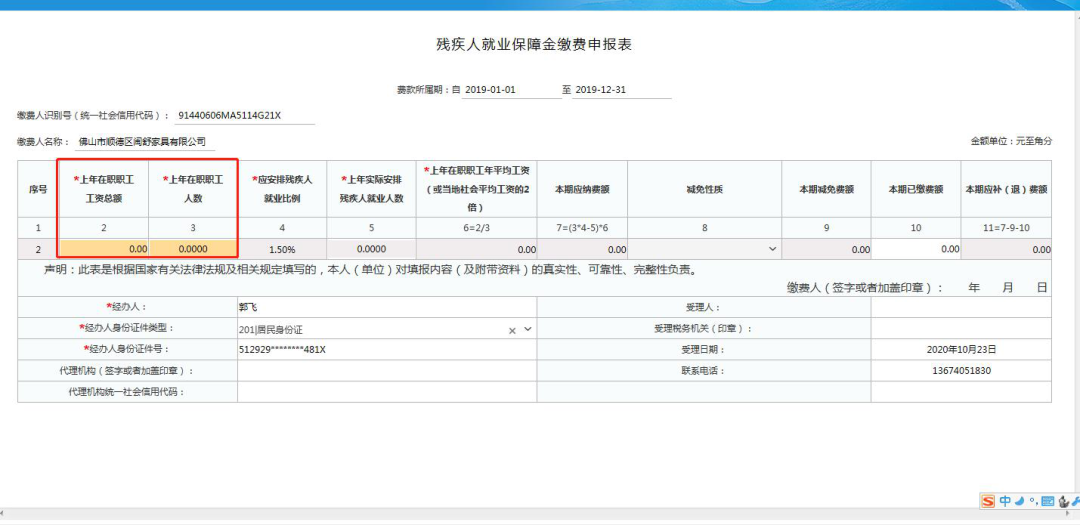
Task: Click the 上年实际安排残疾人就业人数 field
Action: coord(370,249)
